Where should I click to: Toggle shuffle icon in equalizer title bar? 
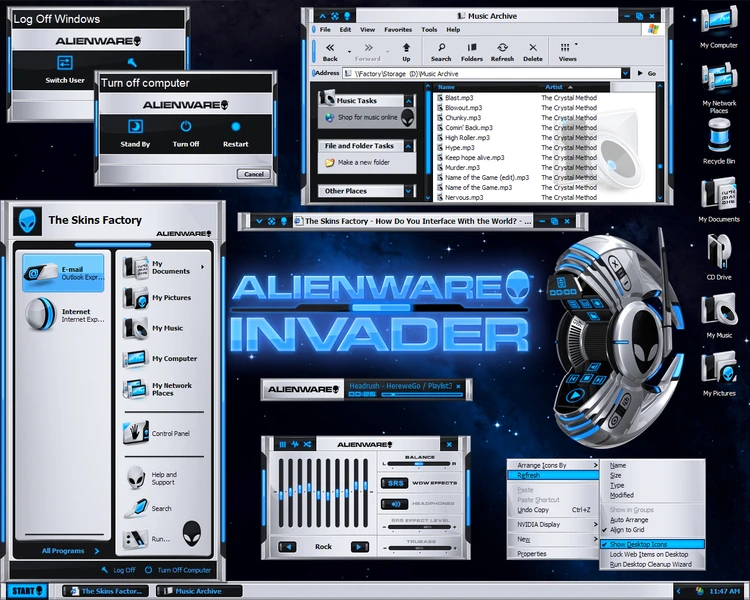click(307, 444)
